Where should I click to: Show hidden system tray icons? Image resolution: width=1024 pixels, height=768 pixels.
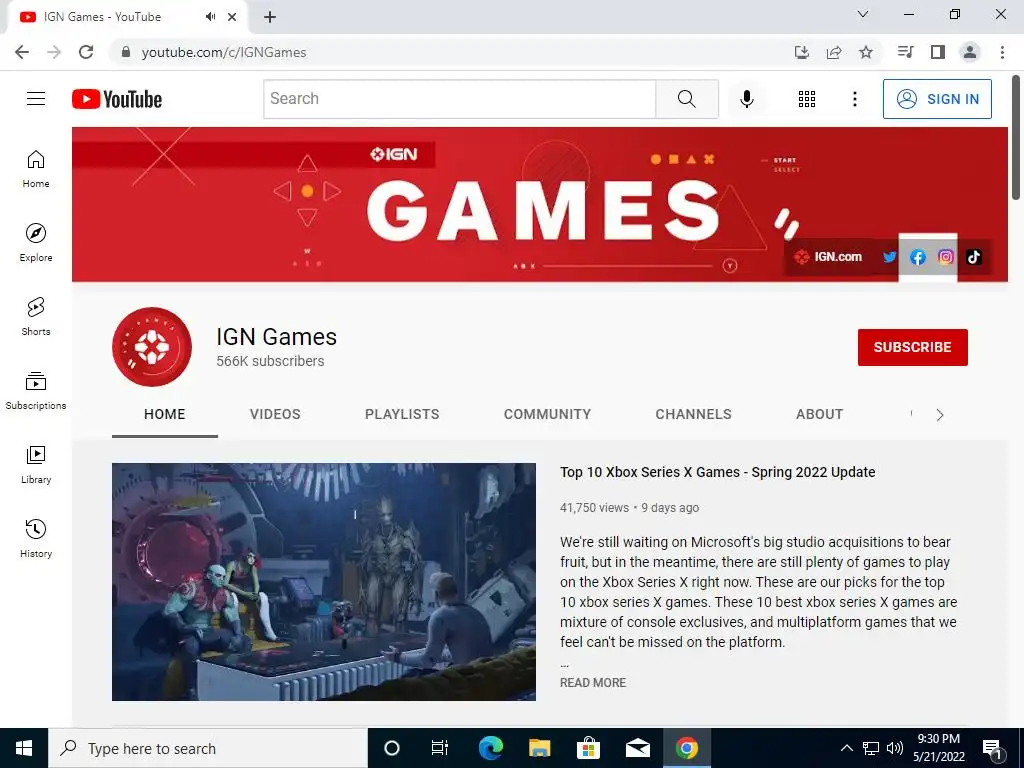coord(846,748)
